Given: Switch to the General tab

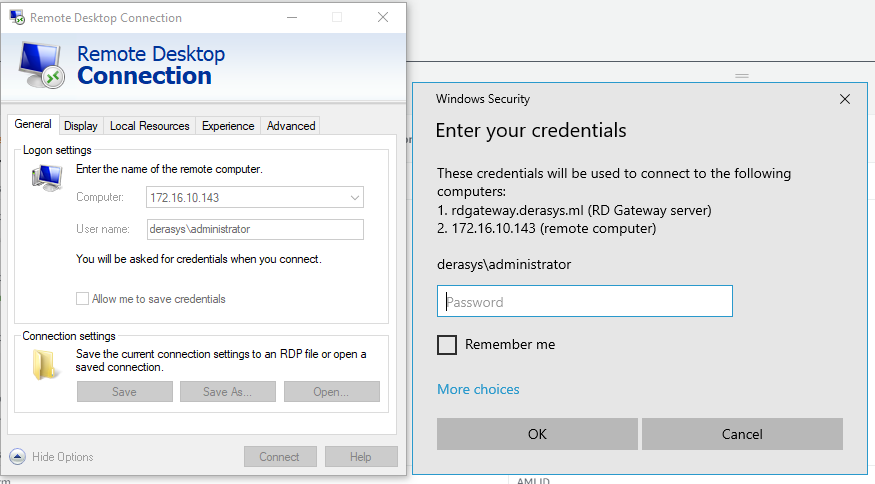Looking at the screenshot, I should click(33, 124).
